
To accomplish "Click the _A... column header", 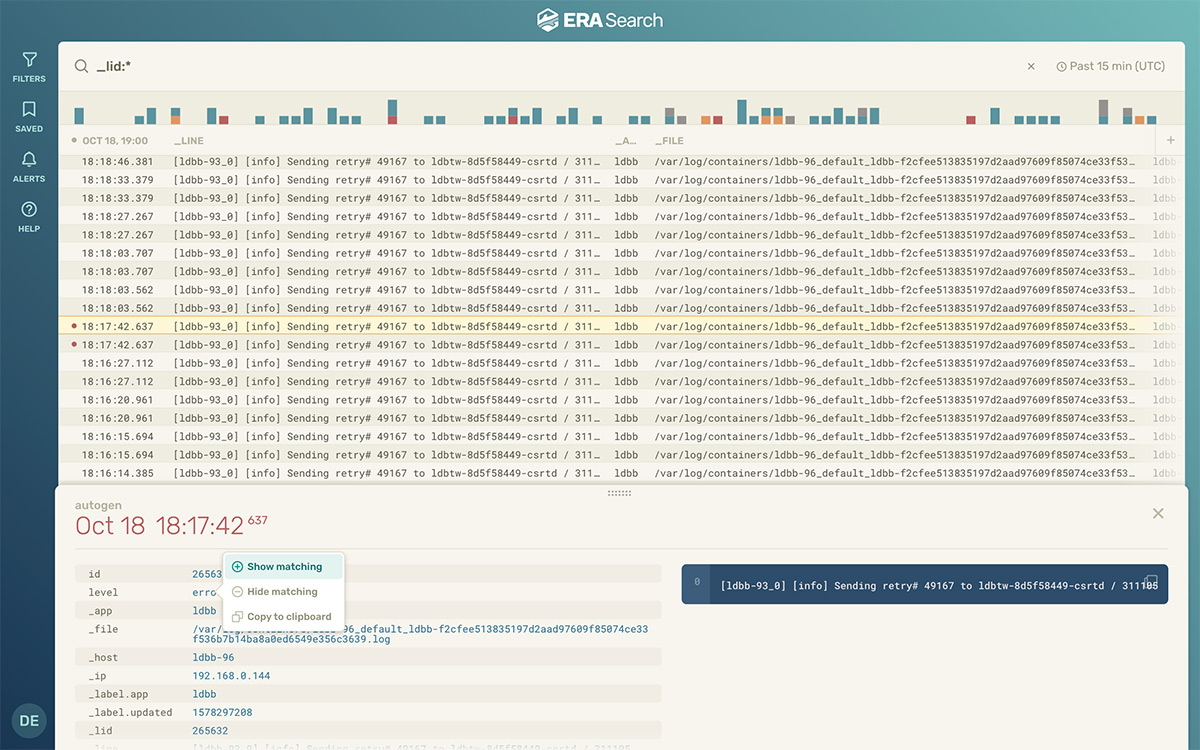I will pos(625,141).
